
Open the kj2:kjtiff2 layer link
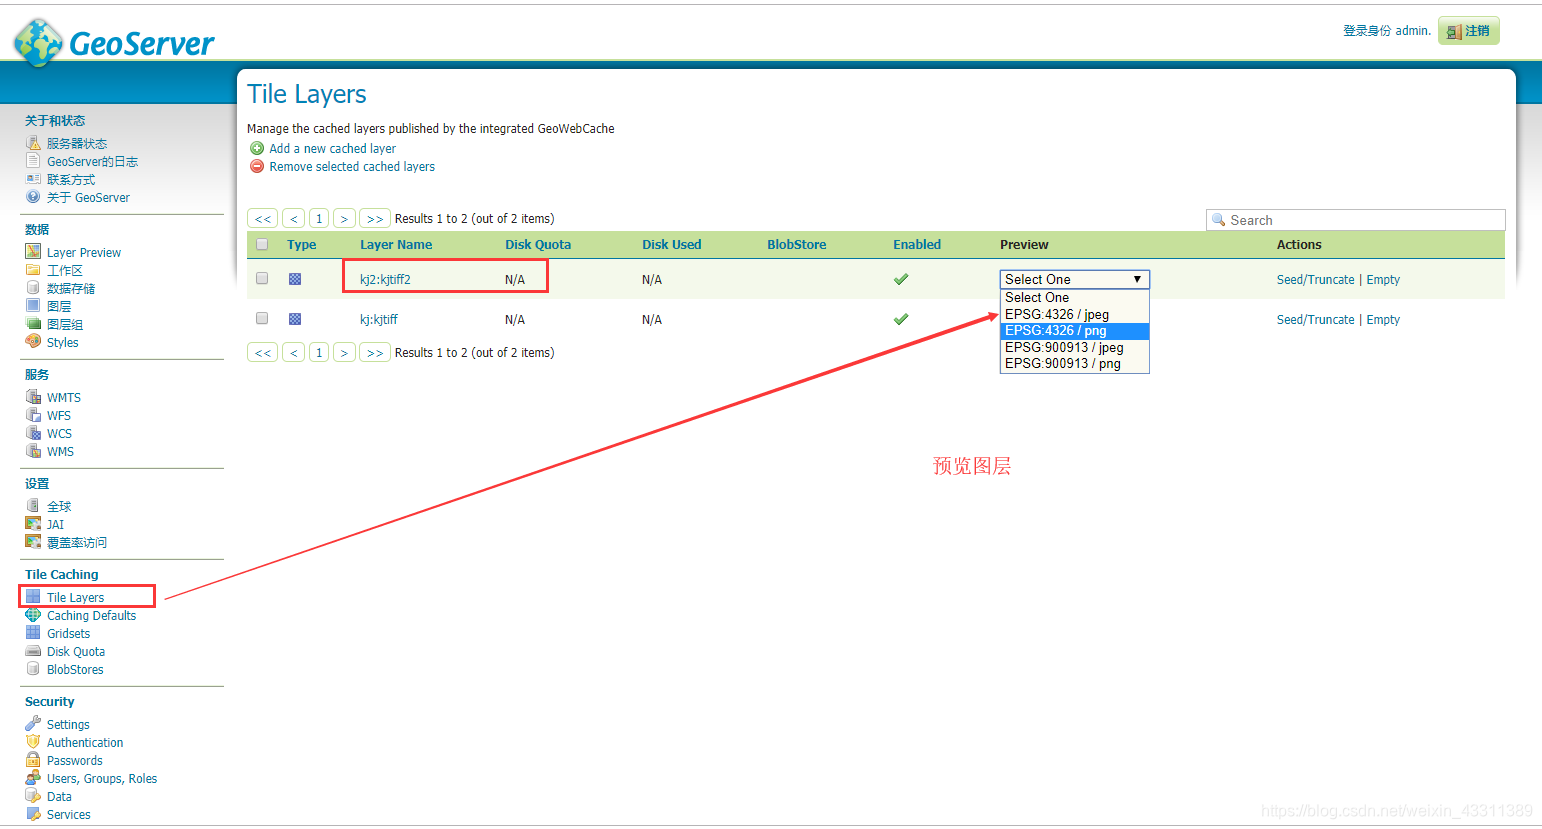(x=385, y=279)
